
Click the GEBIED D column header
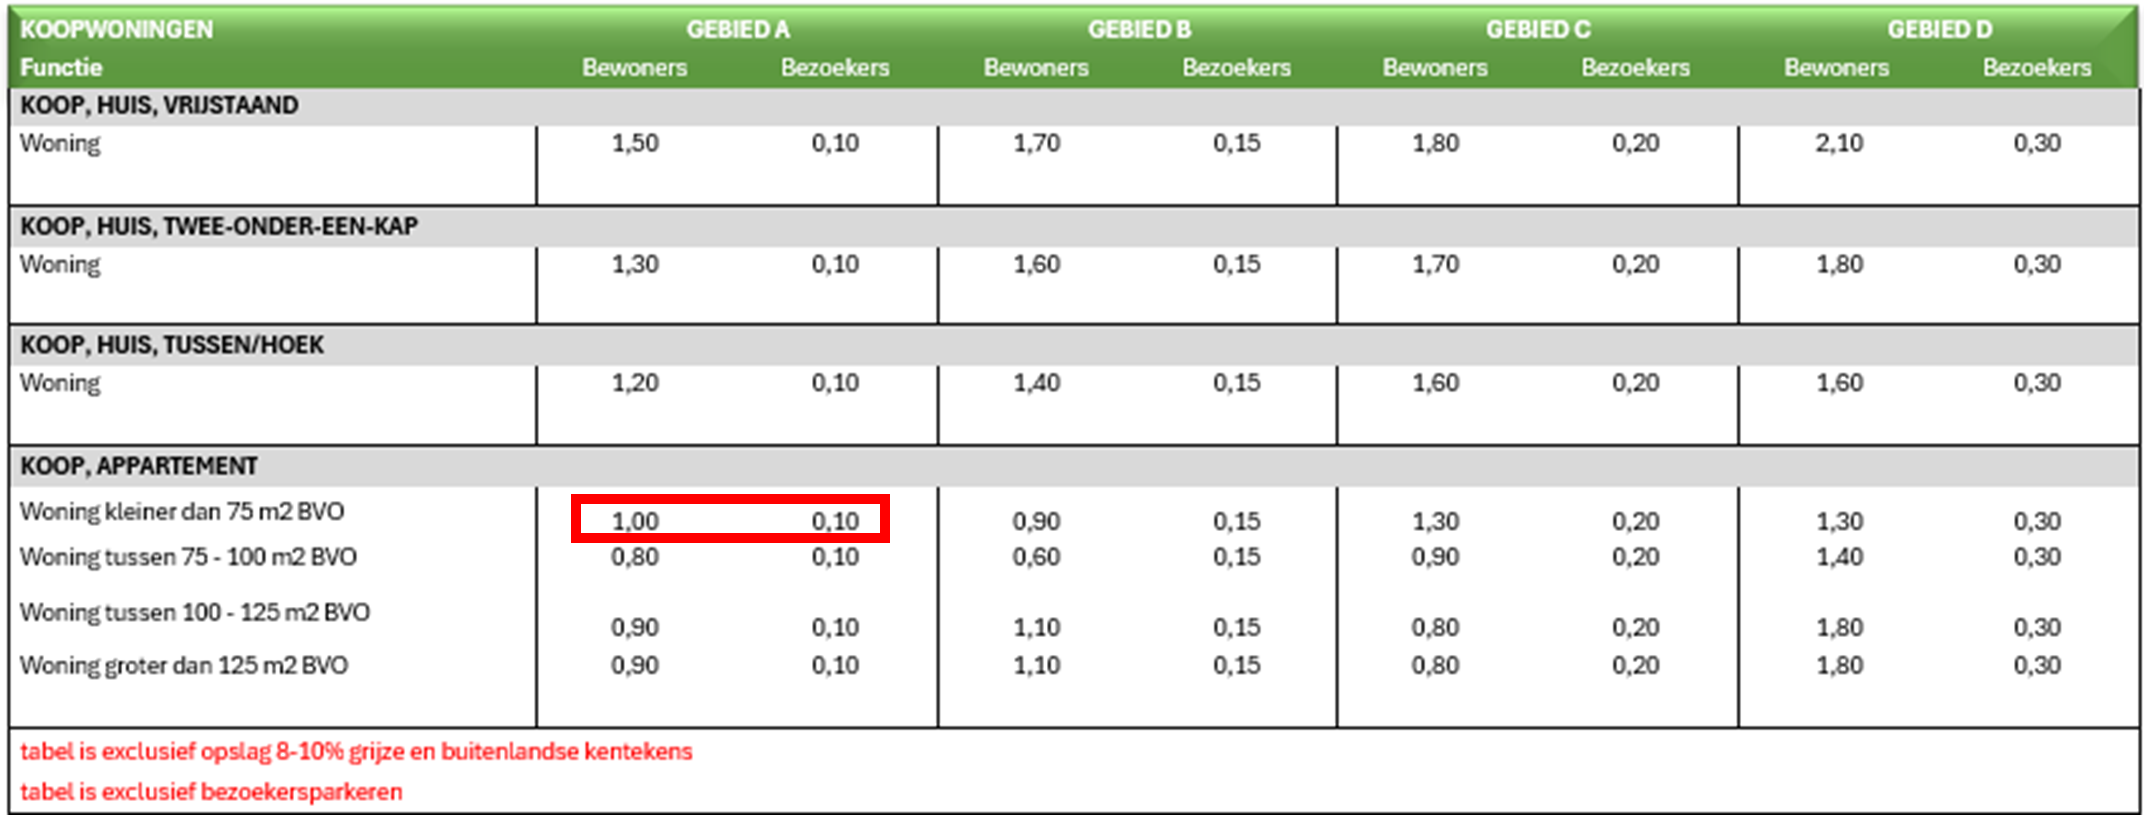[x=1939, y=29]
